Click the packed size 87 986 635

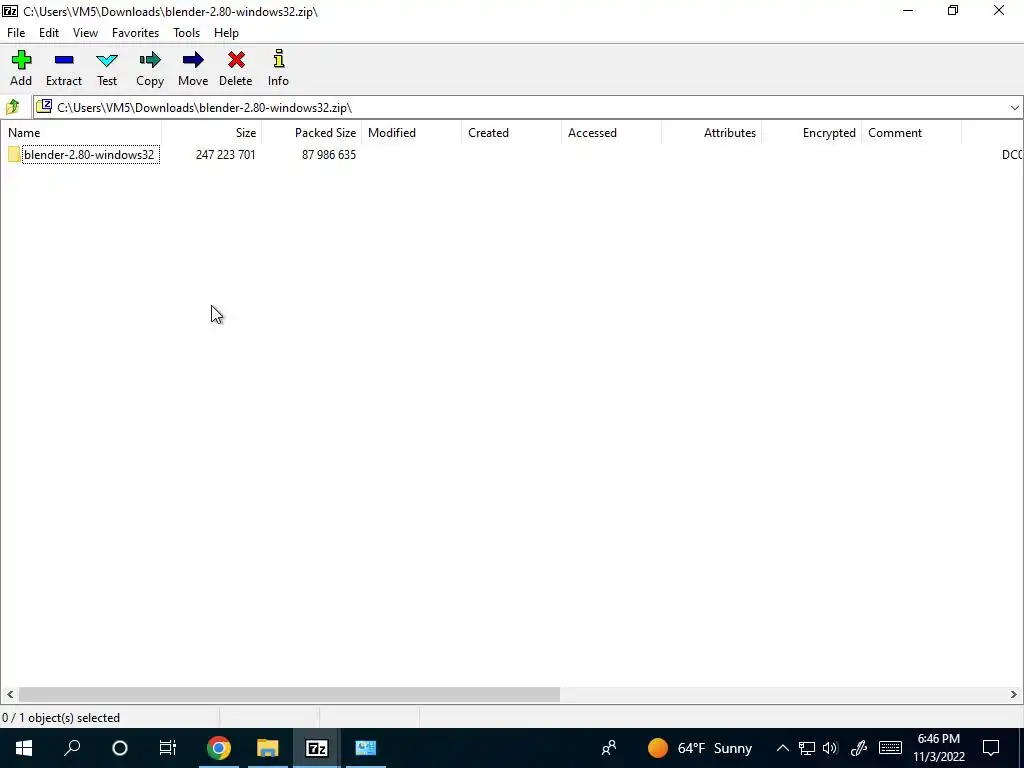328,155
